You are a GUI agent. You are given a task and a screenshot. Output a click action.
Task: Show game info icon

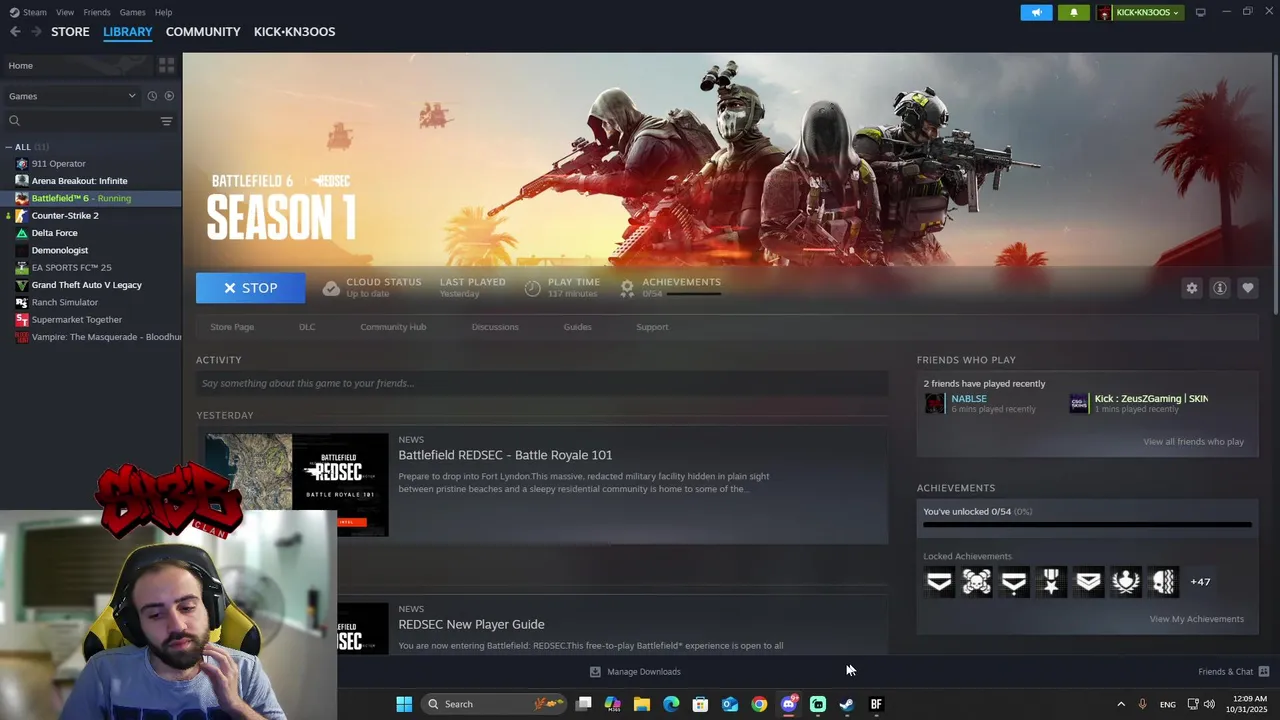click(x=1220, y=288)
